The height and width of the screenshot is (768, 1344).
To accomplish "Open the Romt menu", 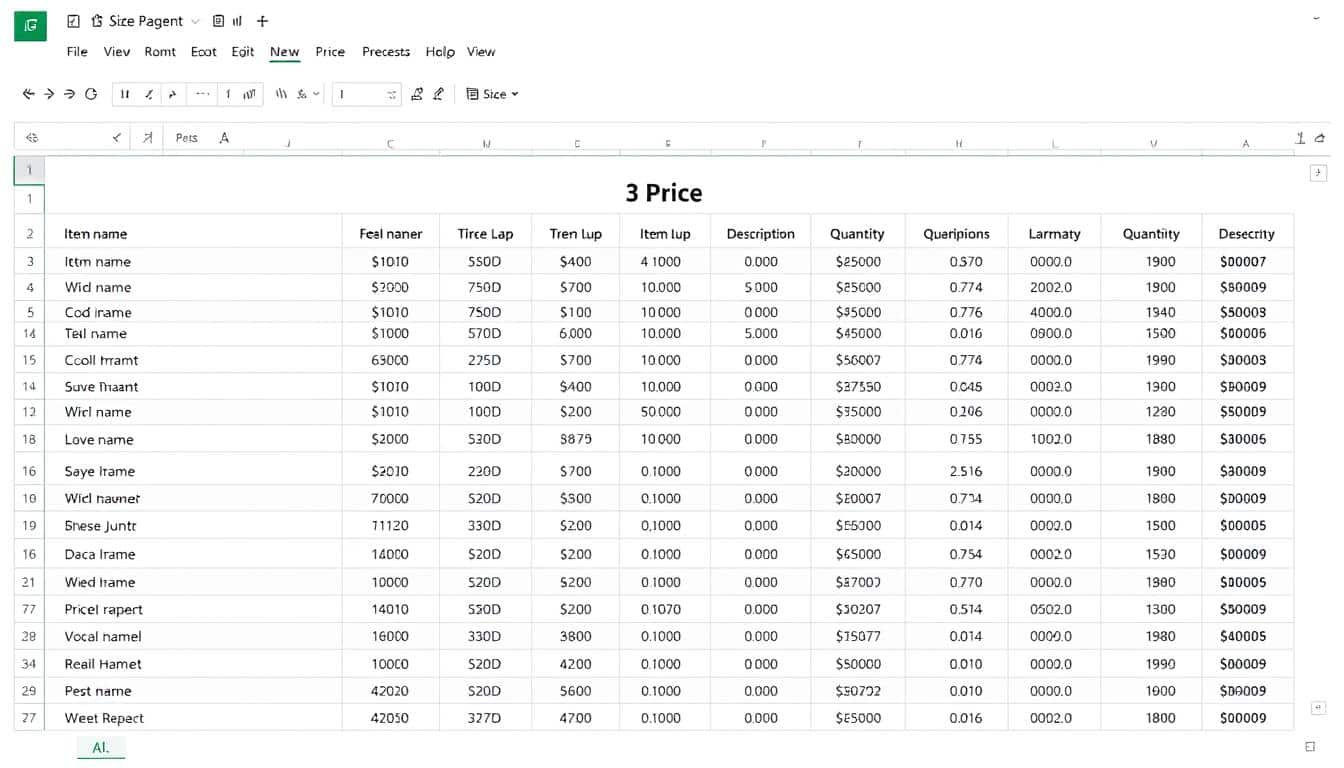I will click(x=160, y=52).
